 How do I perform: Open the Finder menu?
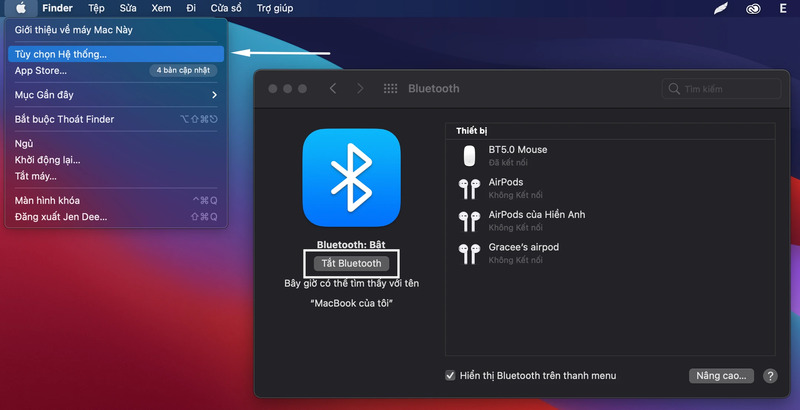(57, 8)
